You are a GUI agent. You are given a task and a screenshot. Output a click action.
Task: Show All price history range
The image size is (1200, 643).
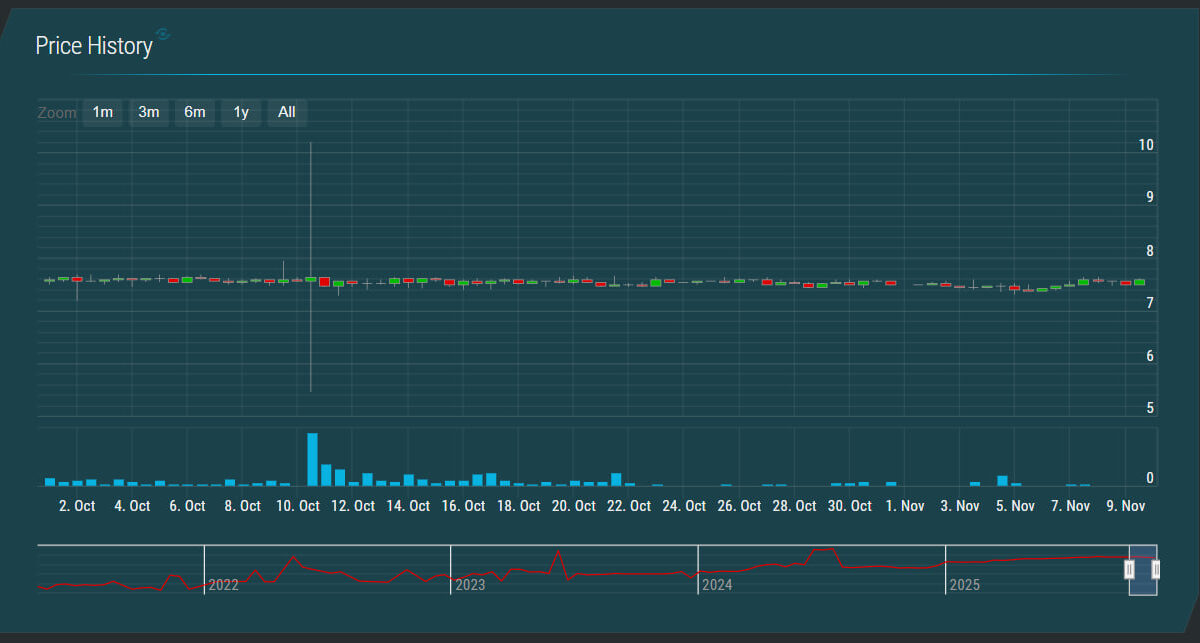click(x=287, y=112)
